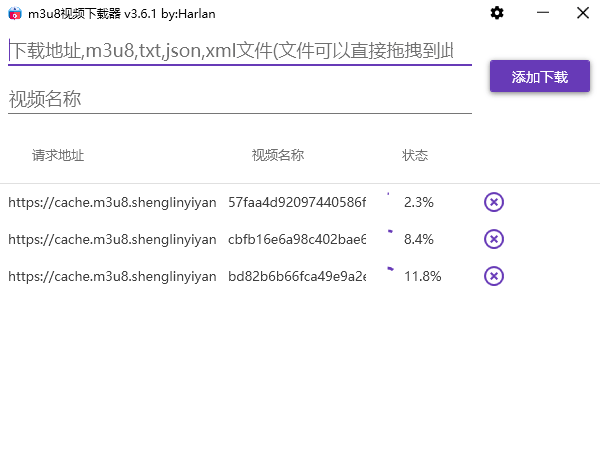Focus the 视频名称 input field
The height and width of the screenshot is (450, 600).
240,99
